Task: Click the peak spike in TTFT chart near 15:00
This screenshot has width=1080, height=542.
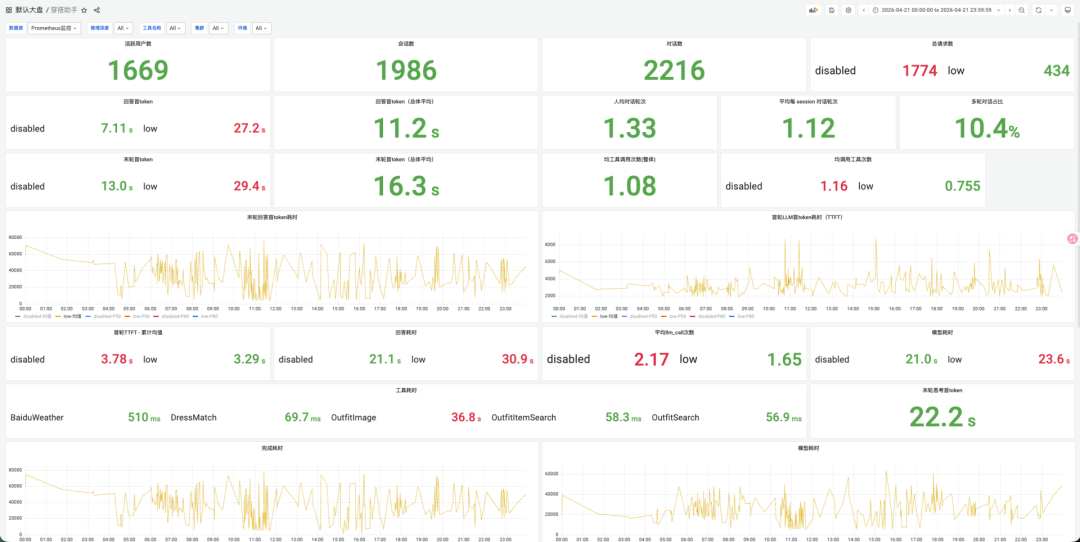Action: [x=875, y=240]
